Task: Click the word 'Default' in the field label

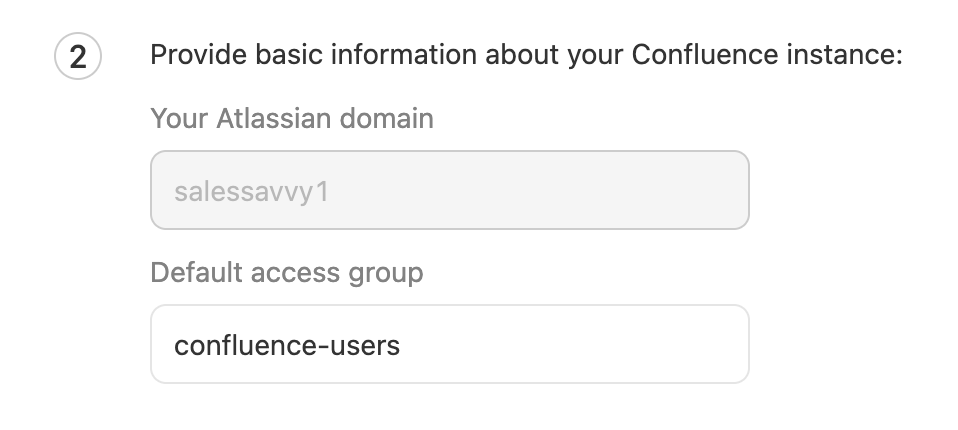Action: [191, 272]
